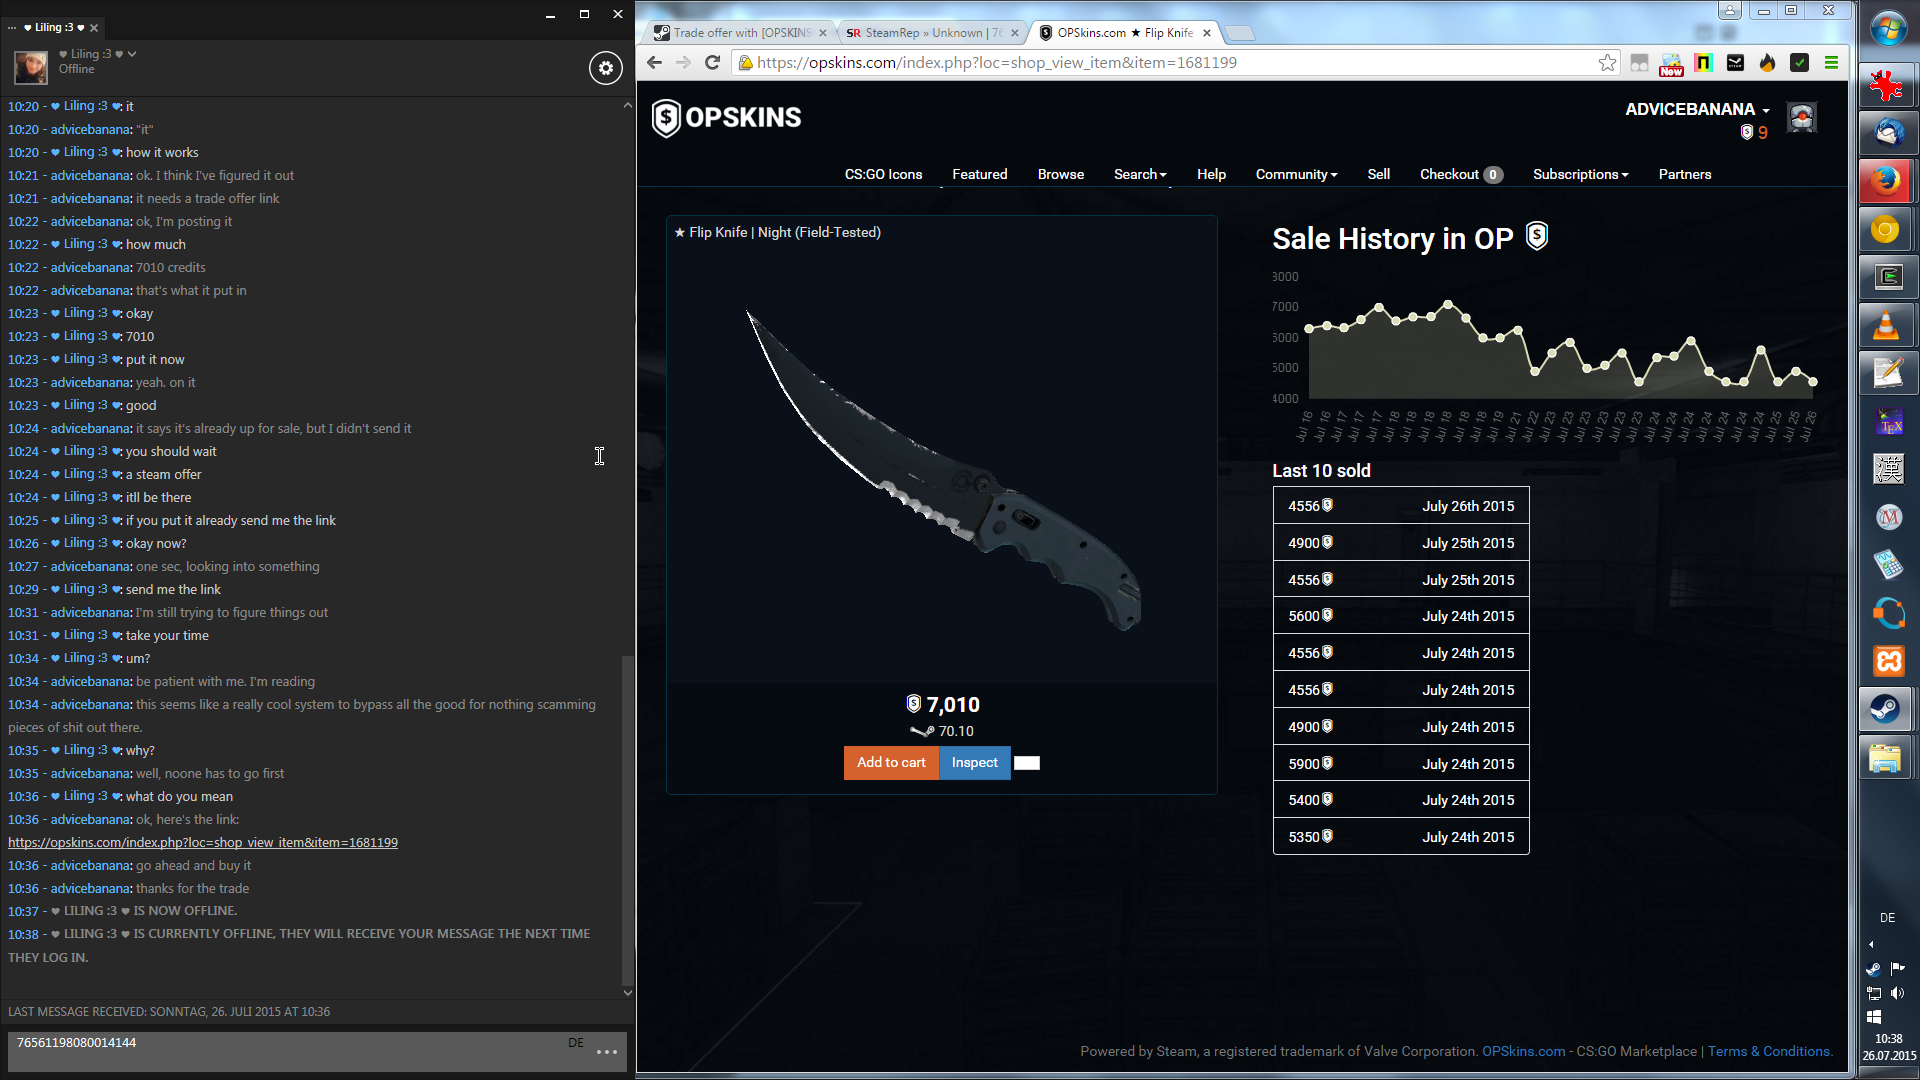
Task: Open Steam chat settings gear
Action: [605, 68]
